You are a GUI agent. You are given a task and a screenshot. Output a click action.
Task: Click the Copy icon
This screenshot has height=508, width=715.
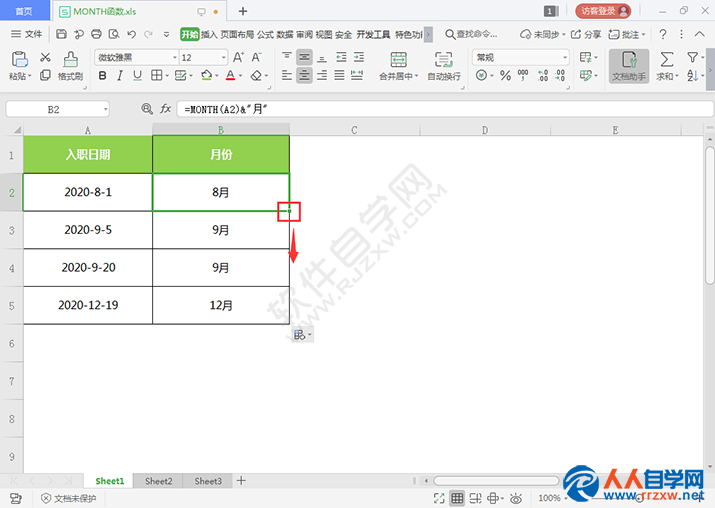[45, 75]
